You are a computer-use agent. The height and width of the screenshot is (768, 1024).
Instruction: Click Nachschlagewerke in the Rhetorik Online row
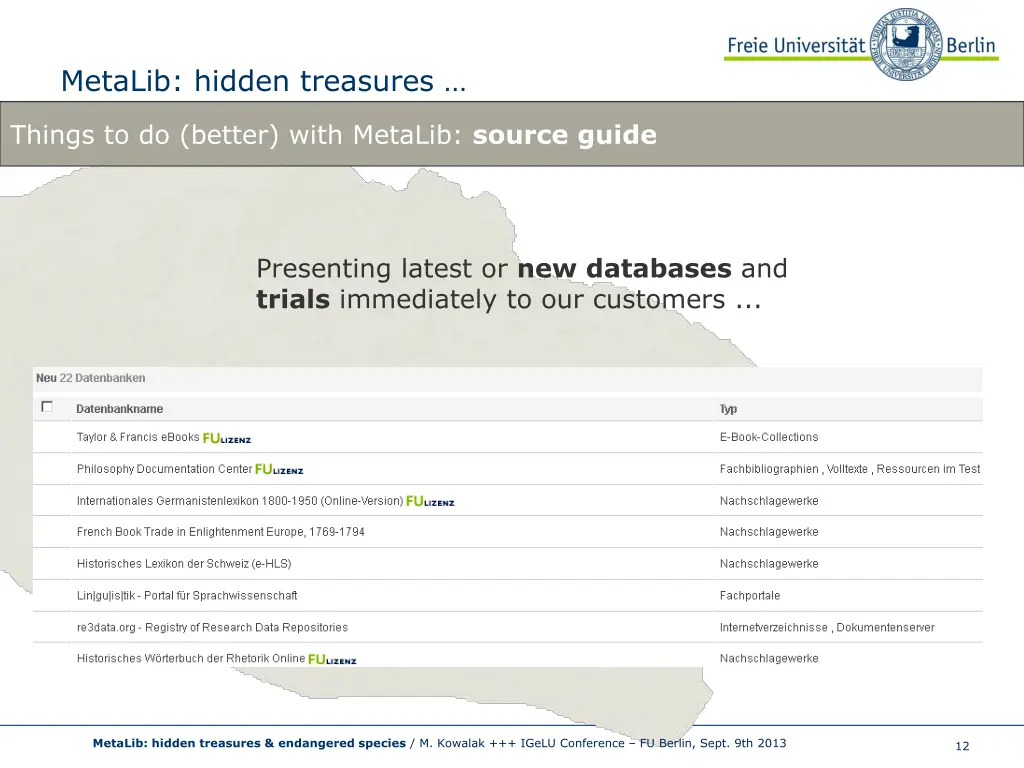(x=769, y=658)
